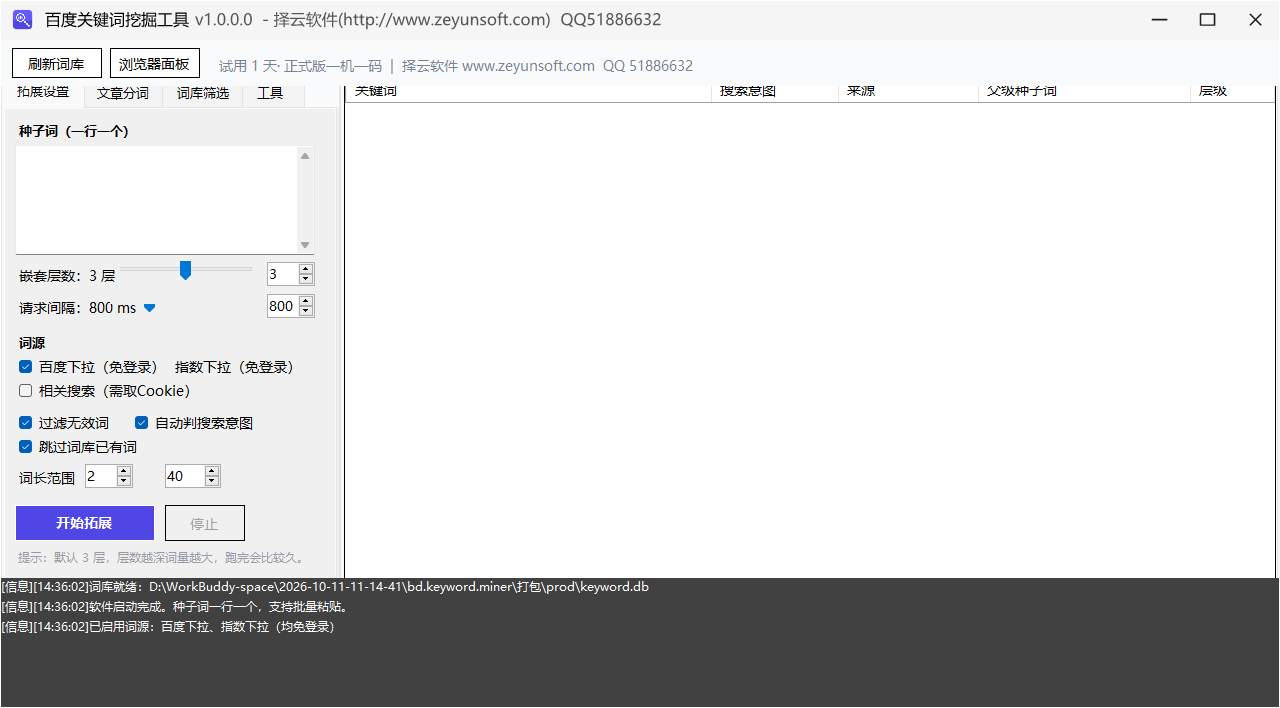1280x708 pixels.
Task: Switch to the 文章分词 tab
Action: coord(123,94)
